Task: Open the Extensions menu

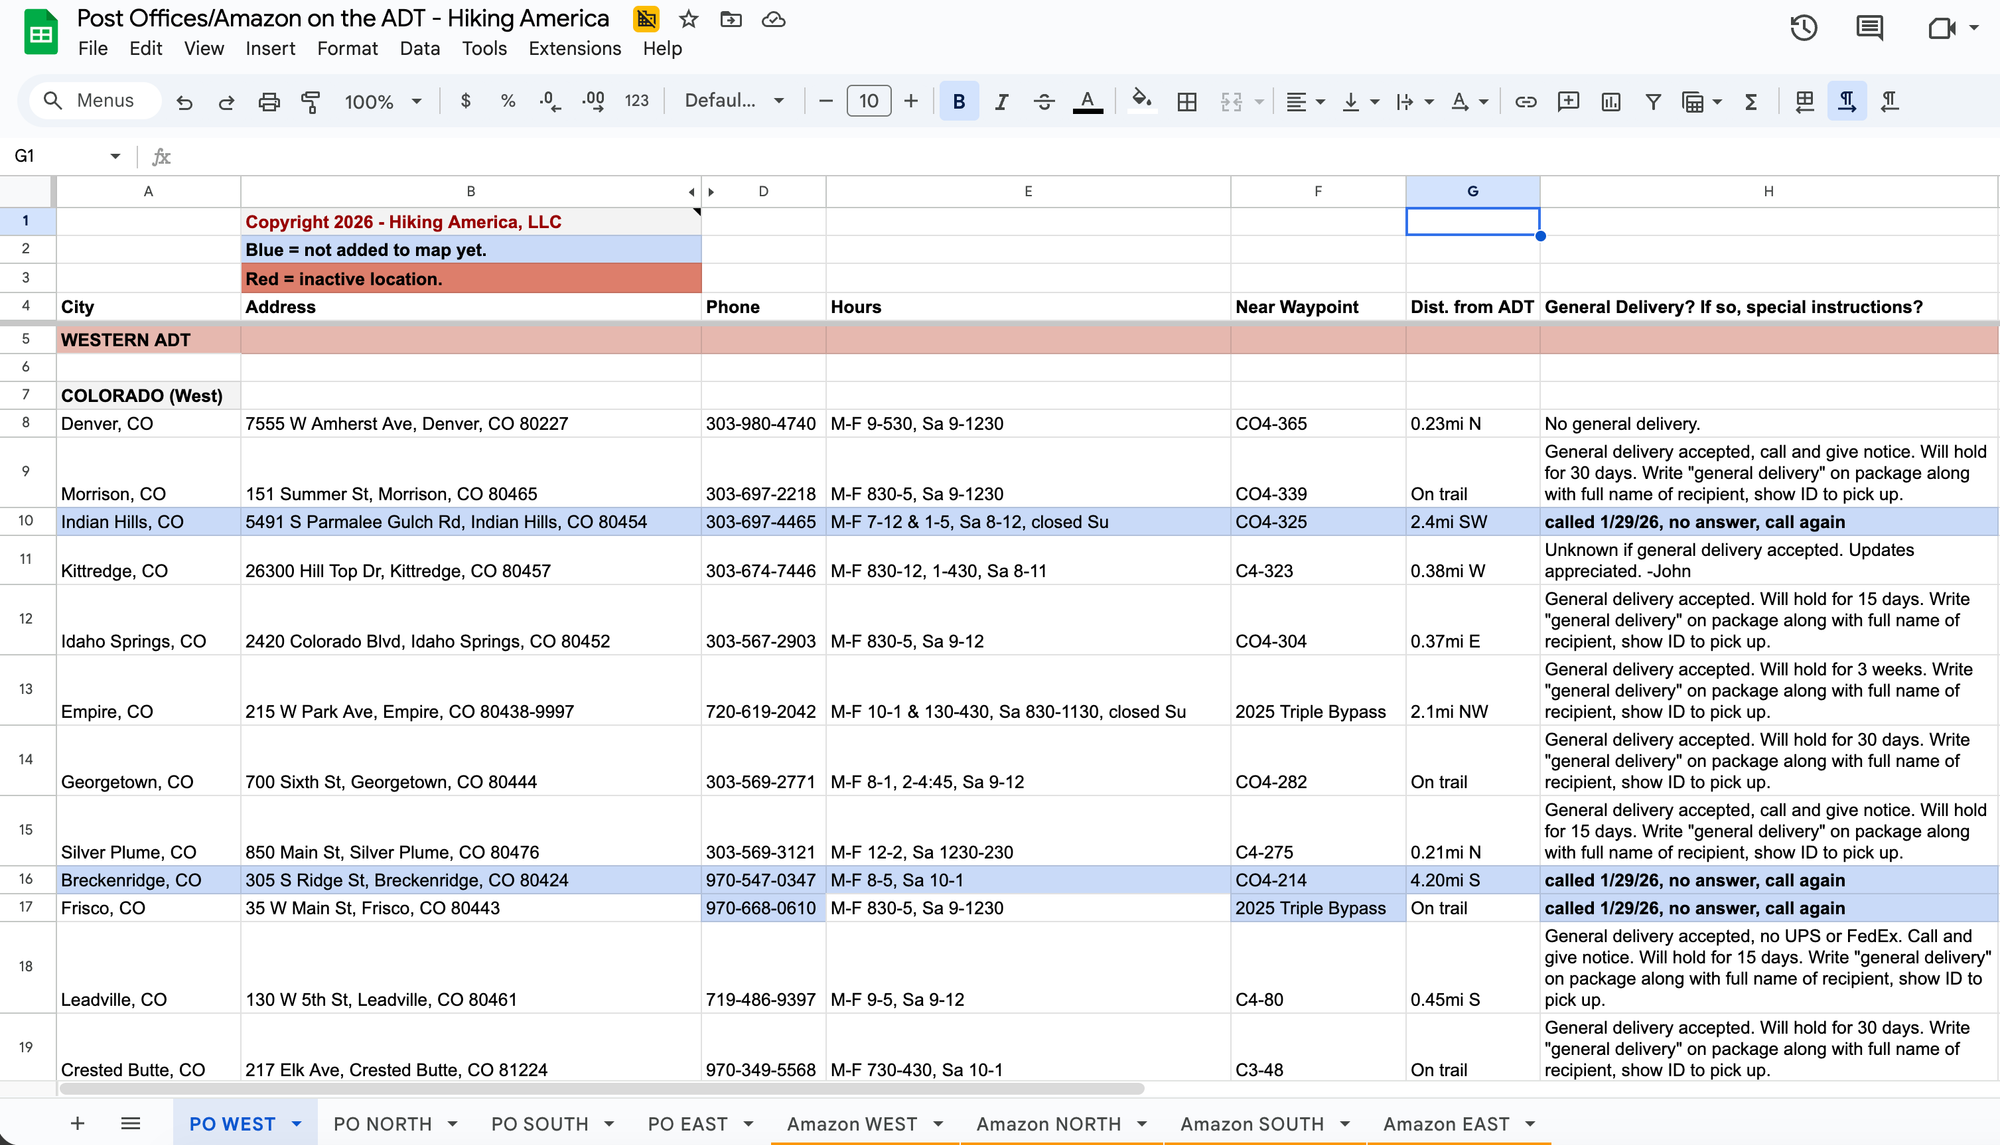Action: click(574, 48)
